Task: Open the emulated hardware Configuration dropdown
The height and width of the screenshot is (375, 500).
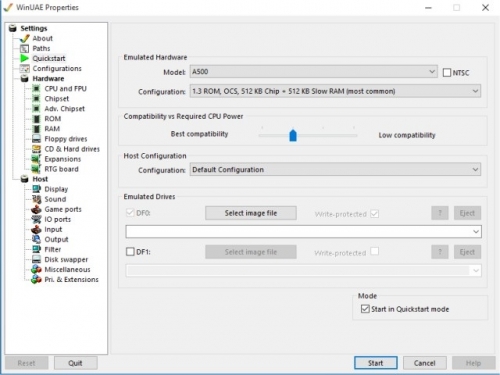Action: (335, 91)
